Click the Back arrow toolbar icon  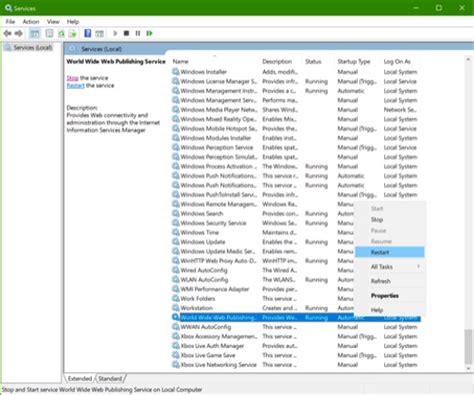[x=7, y=33]
